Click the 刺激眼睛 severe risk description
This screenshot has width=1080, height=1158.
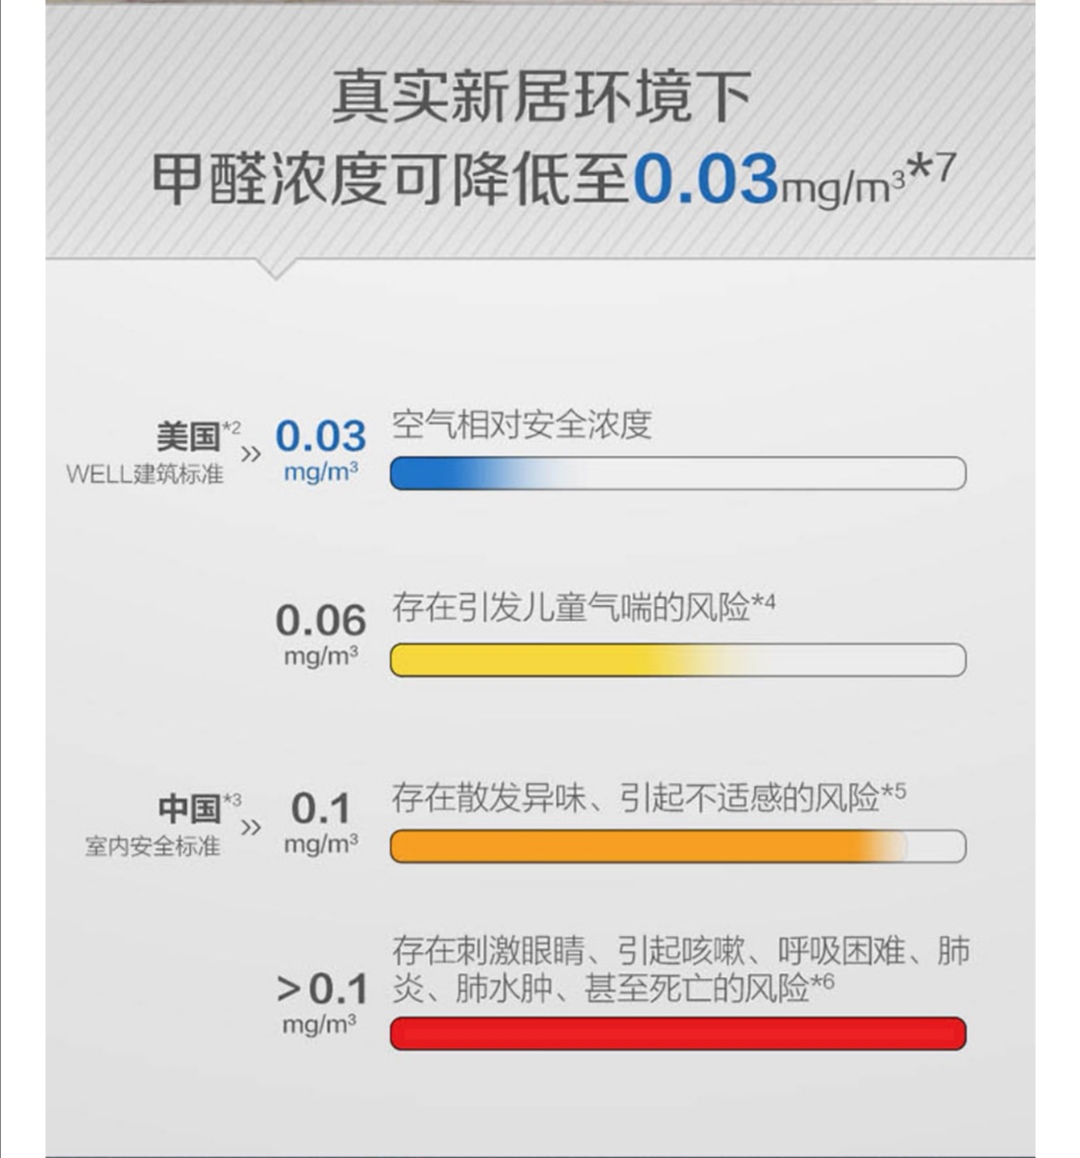[x=681, y=969]
